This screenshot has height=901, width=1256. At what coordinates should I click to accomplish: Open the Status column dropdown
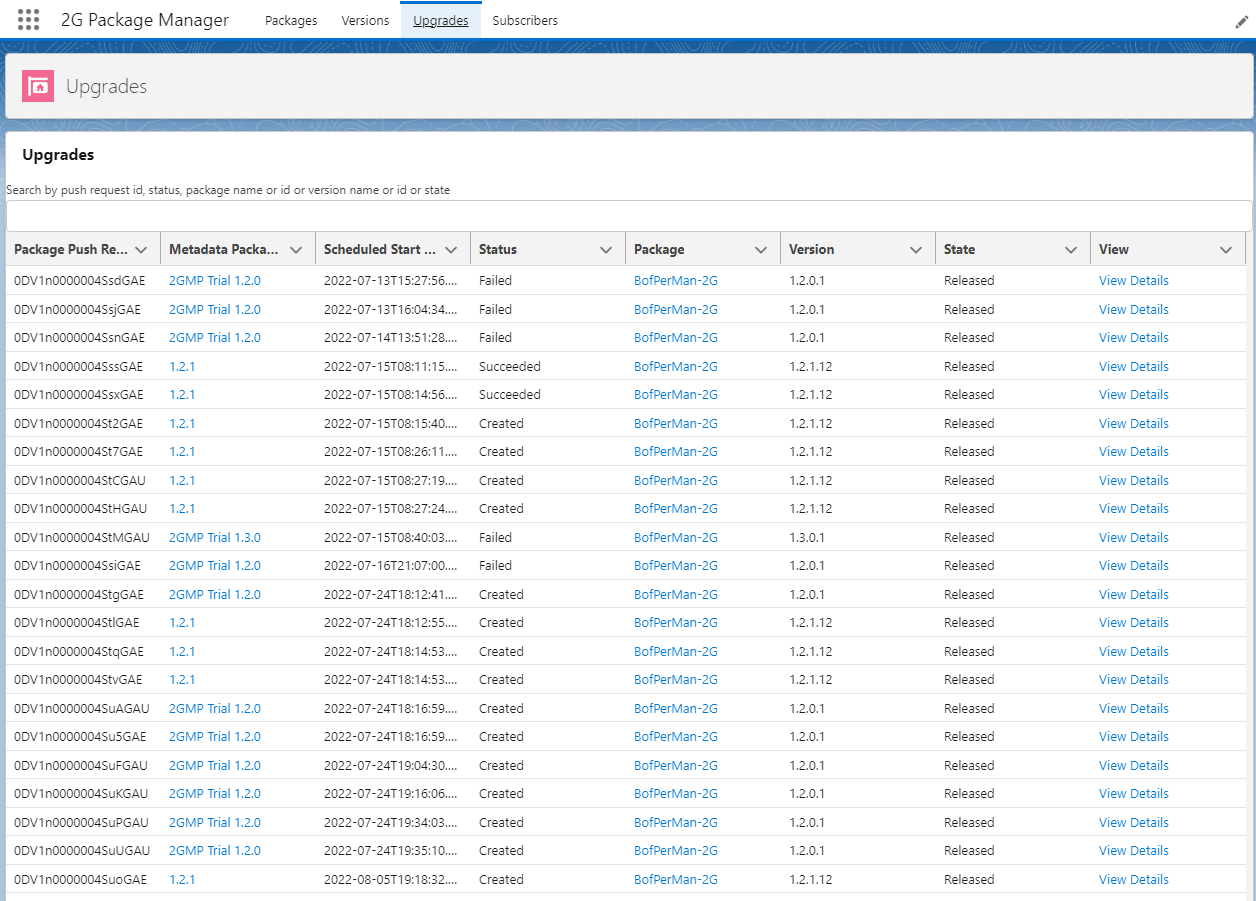(605, 248)
